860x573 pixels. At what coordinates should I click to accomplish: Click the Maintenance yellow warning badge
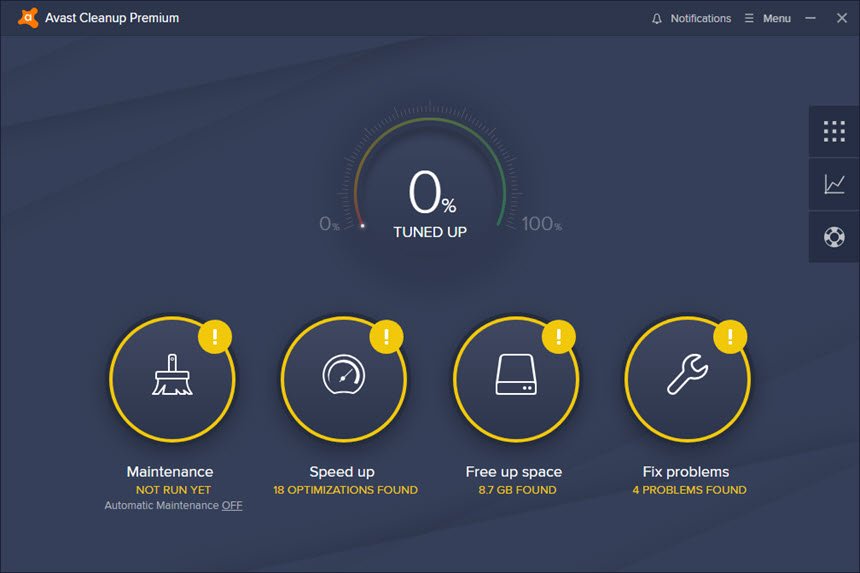coord(215,337)
